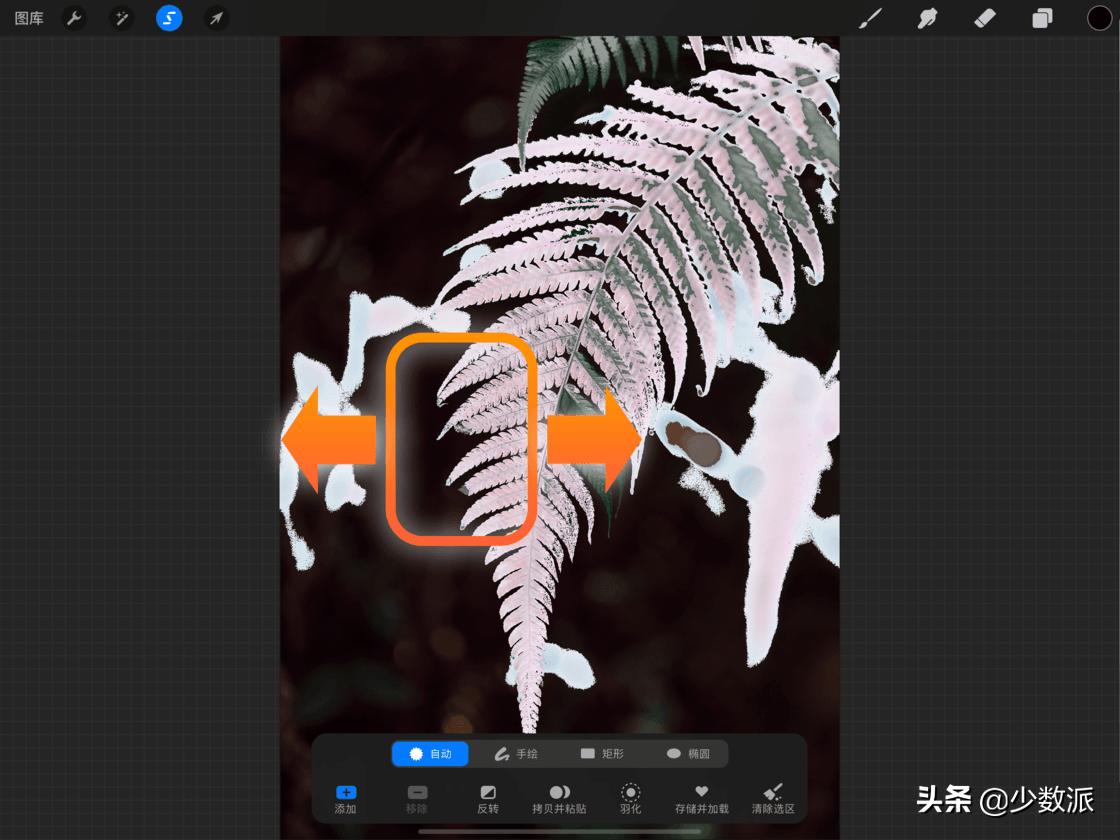1120x840 pixels.
Task: Open the color swatch picker
Action: click(x=1098, y=17)
